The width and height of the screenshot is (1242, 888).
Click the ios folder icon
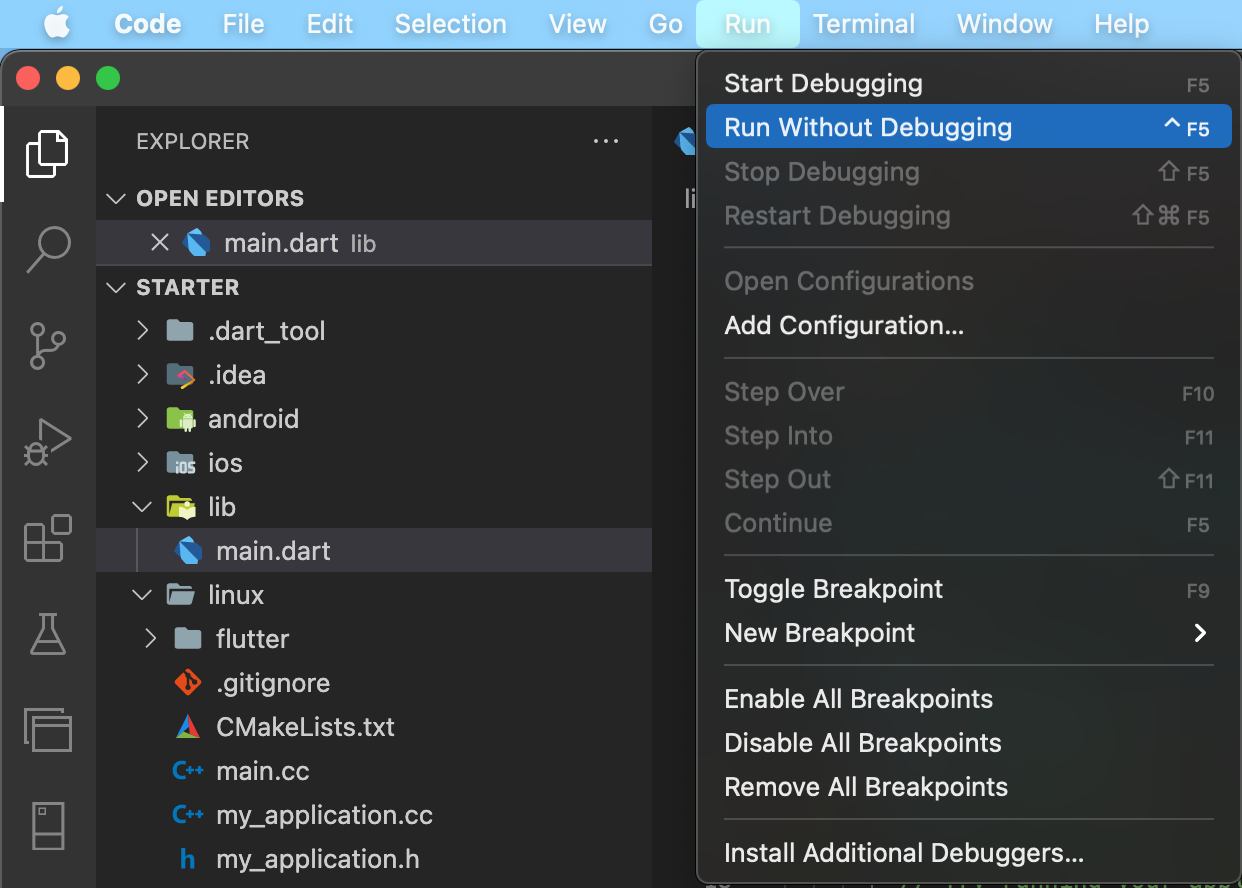pos(180,463)
